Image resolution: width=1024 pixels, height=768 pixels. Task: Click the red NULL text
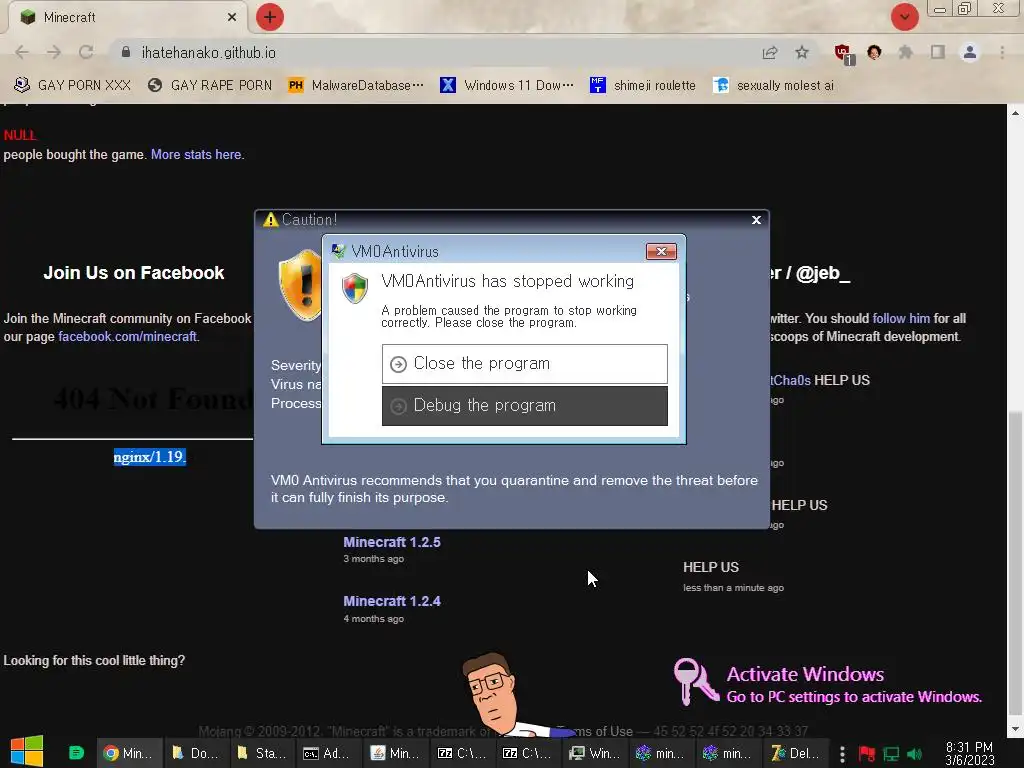[x=20, y=135]
